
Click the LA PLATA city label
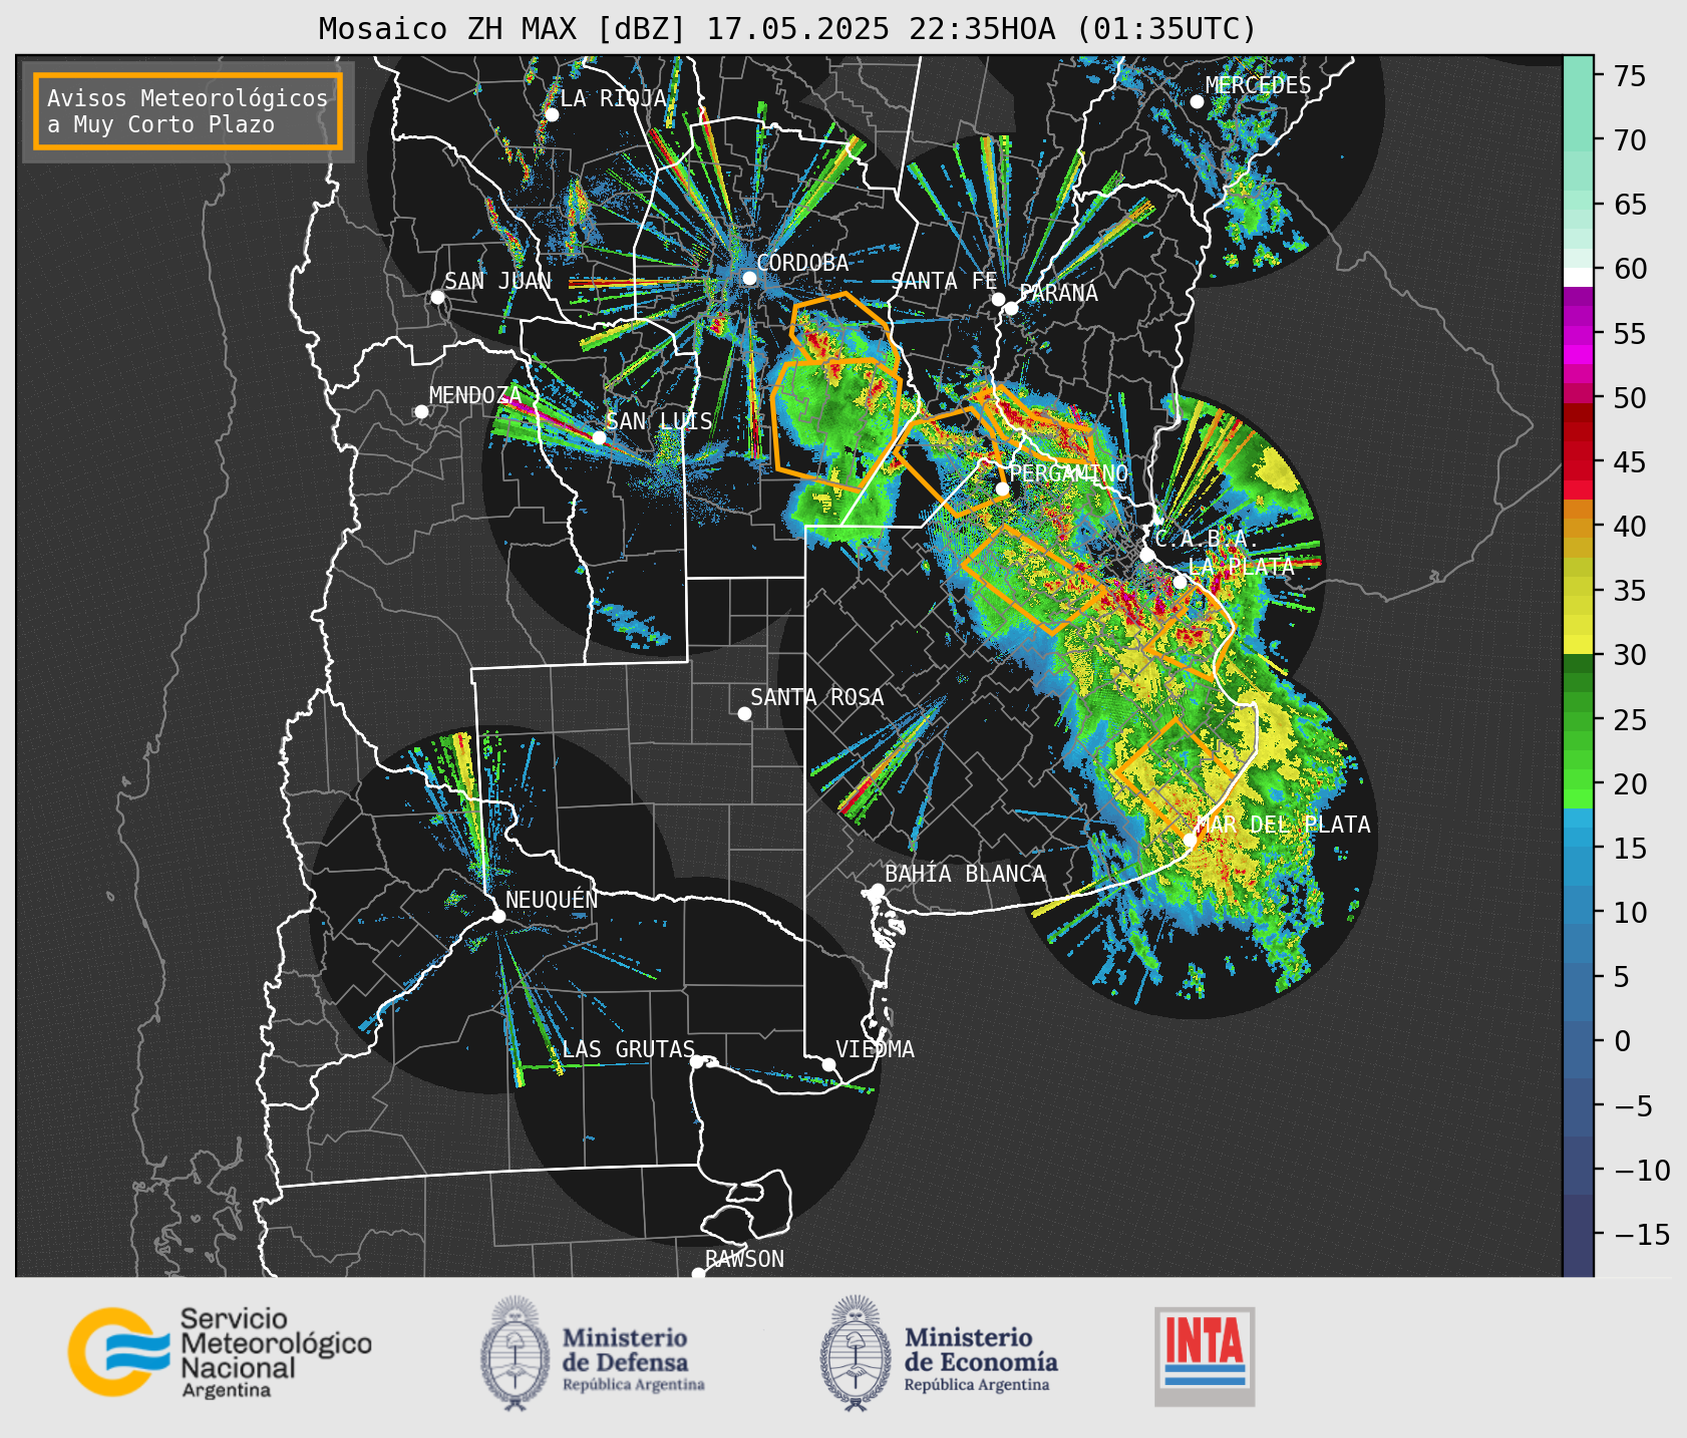pos(1241,566)
